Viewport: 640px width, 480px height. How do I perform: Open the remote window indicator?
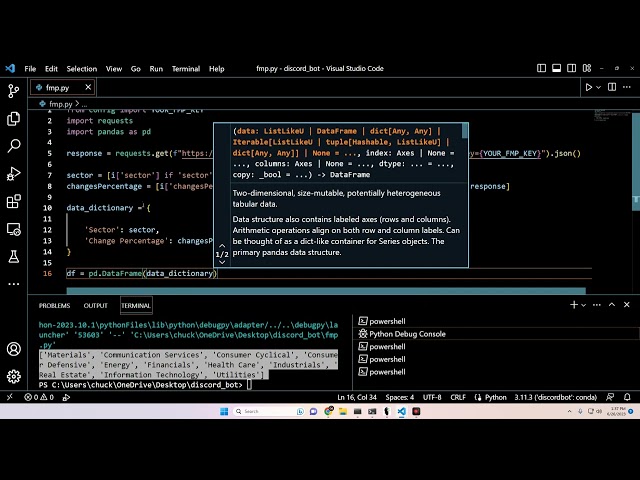point(10,397)
